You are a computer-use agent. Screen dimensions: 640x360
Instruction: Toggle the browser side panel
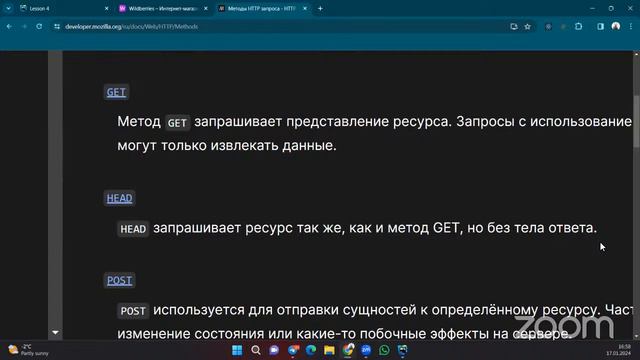pyautogui.click(x=600, y=27)
